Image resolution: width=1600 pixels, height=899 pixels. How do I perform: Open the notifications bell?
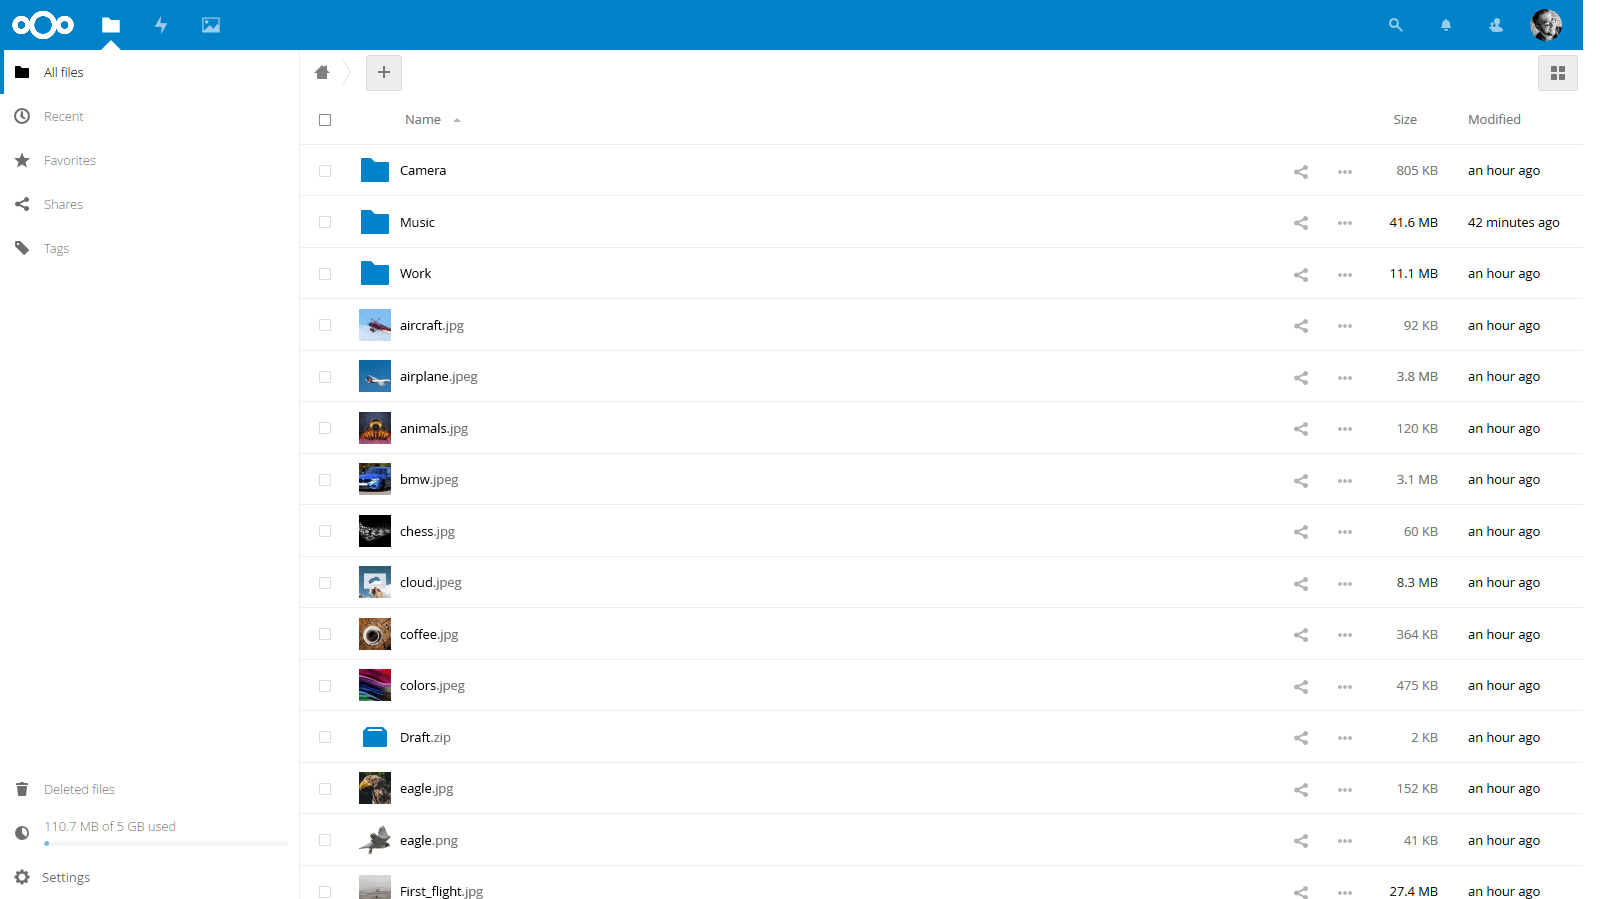point(1445,25)
